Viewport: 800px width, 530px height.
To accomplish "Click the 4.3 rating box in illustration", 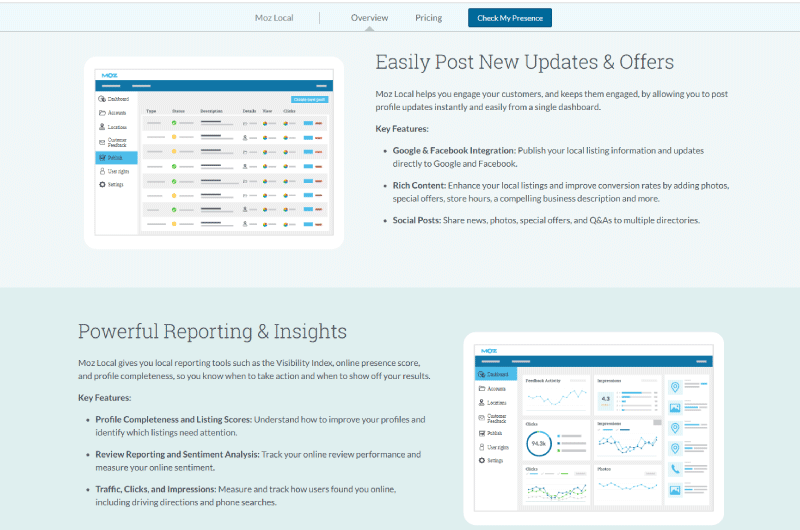I will point(606,399).
